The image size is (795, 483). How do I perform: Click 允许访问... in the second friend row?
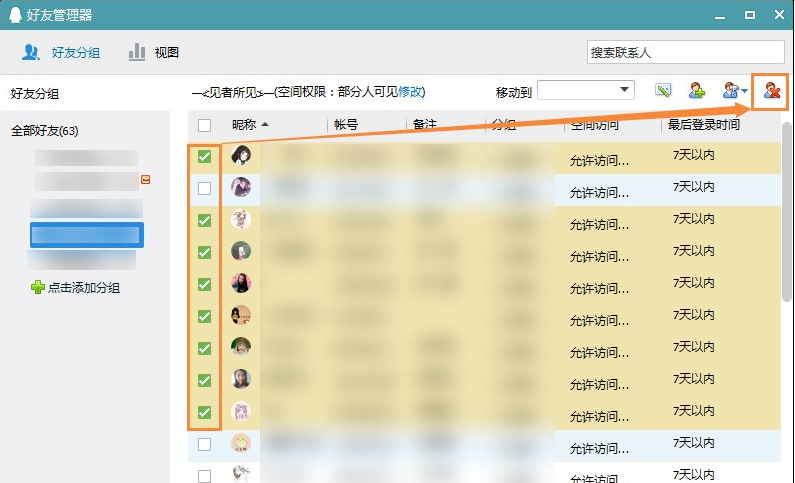click(599, 193)
